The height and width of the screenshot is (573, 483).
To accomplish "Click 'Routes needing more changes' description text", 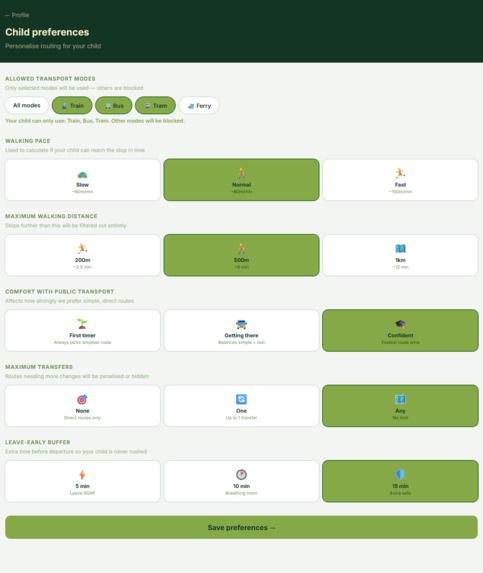I will [77, 376].
